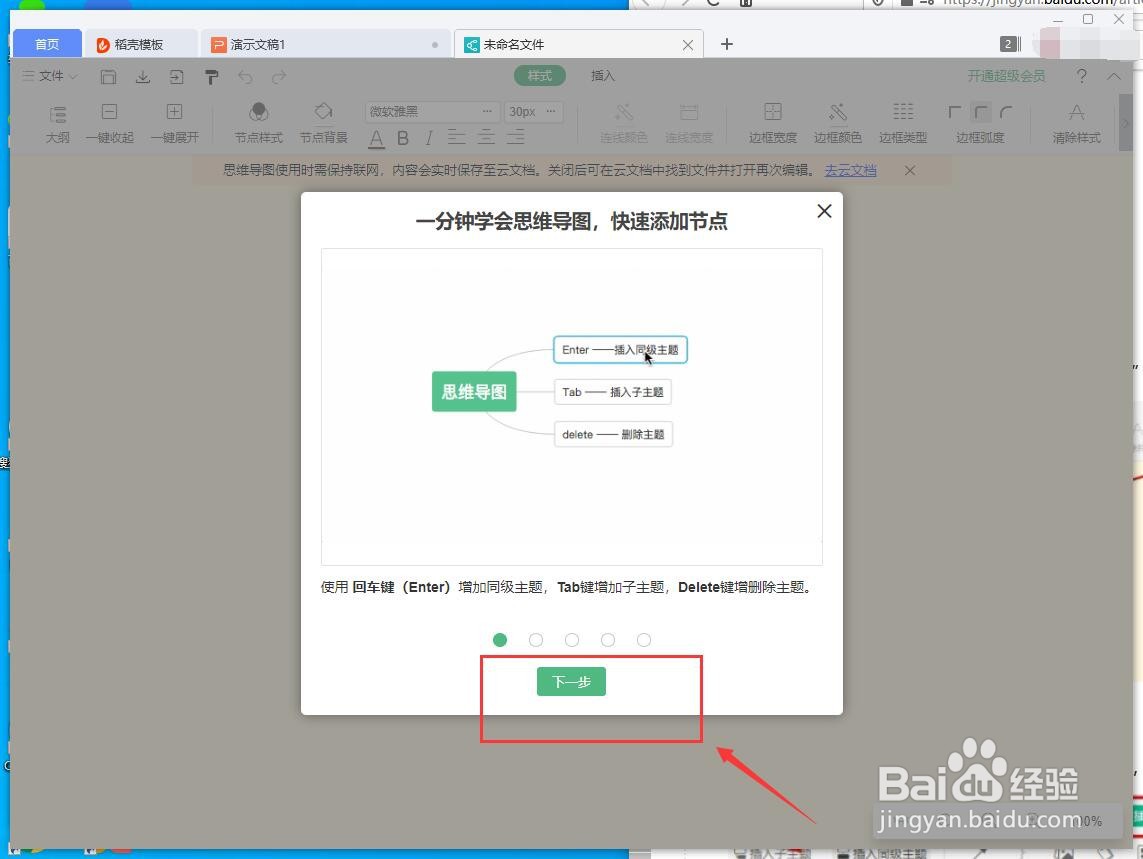Collapse the ribbon with the chevron
Screen dimensions: 1143x859
(1114, 76)
